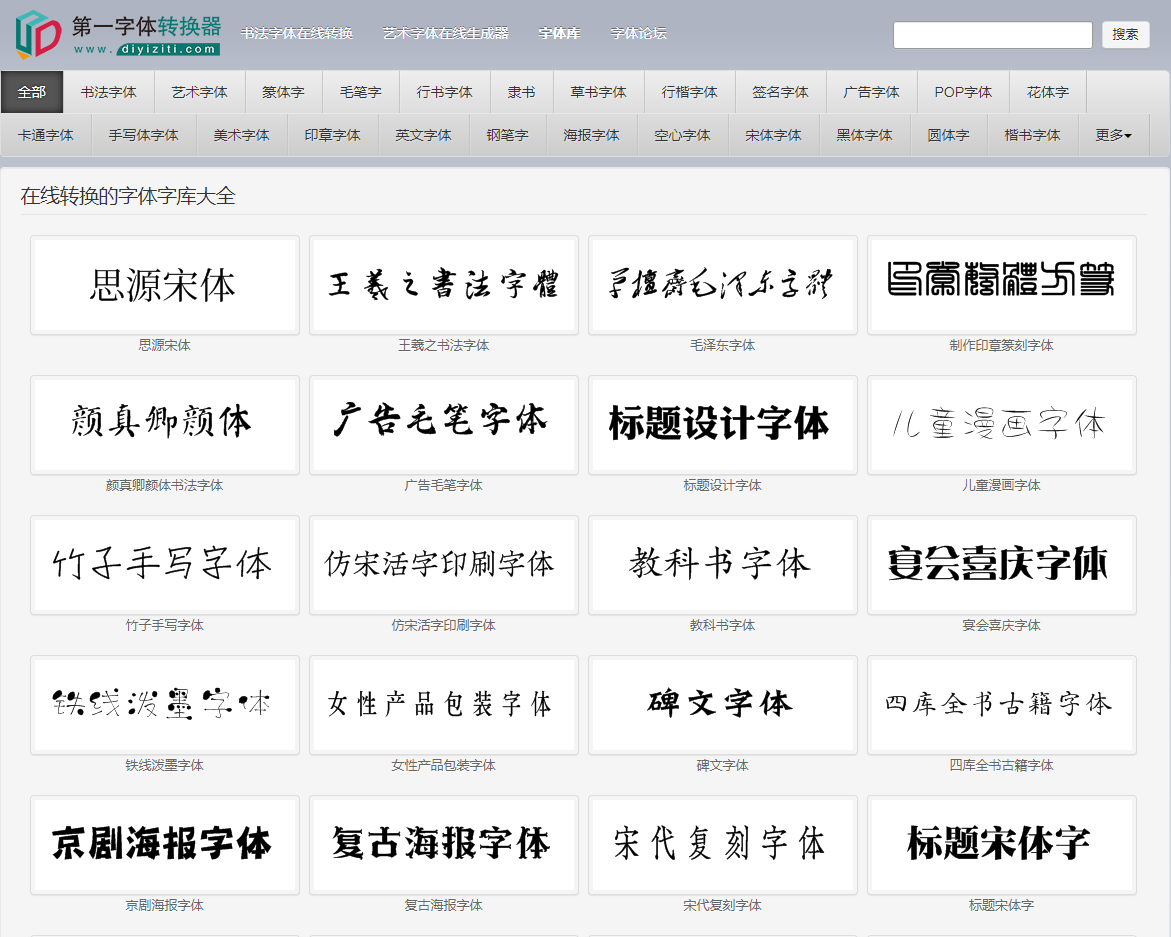This screenshot has height=937, width=1171.
Task: Click the 标题设计字体 preview image
Action: [x=722, y=425]
